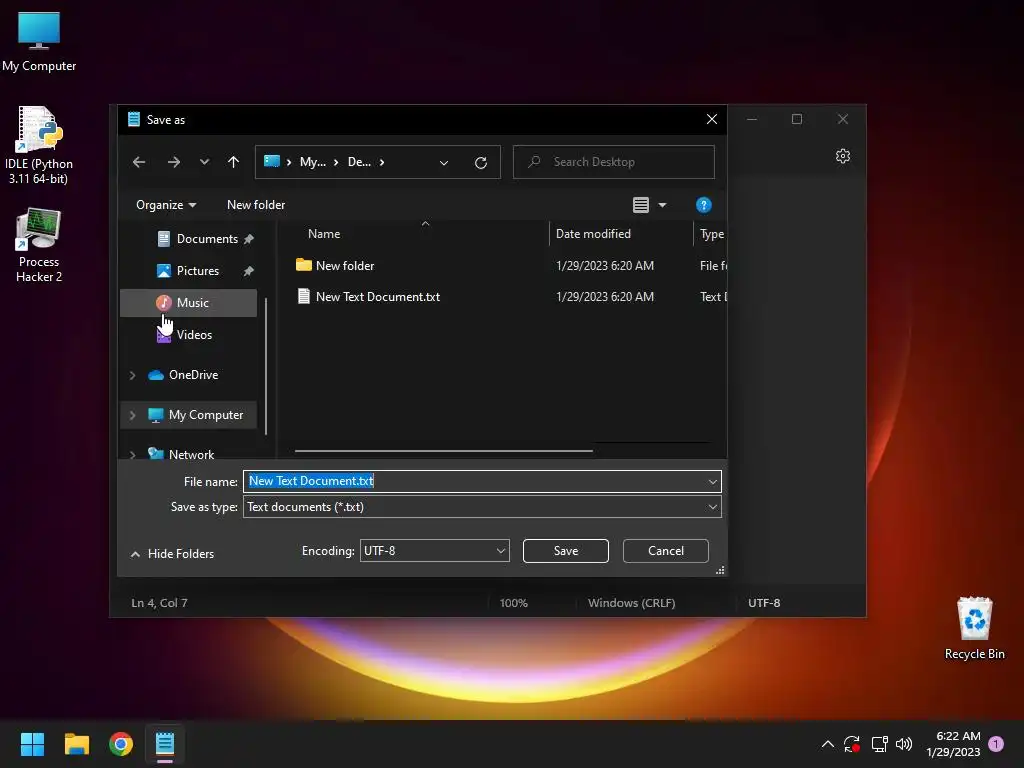Open the Help question mark icon
Image resolution: width=1024 pixels, height=768 pixels.
pyautogui.click(x=703, y=205)
